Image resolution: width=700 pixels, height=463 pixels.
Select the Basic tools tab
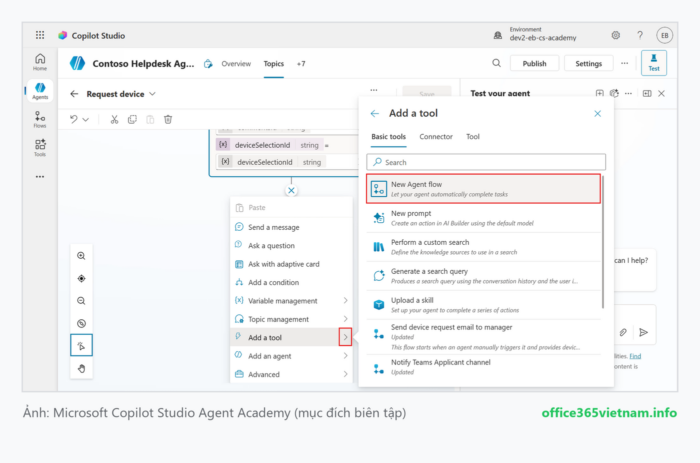tap(388, 137)
